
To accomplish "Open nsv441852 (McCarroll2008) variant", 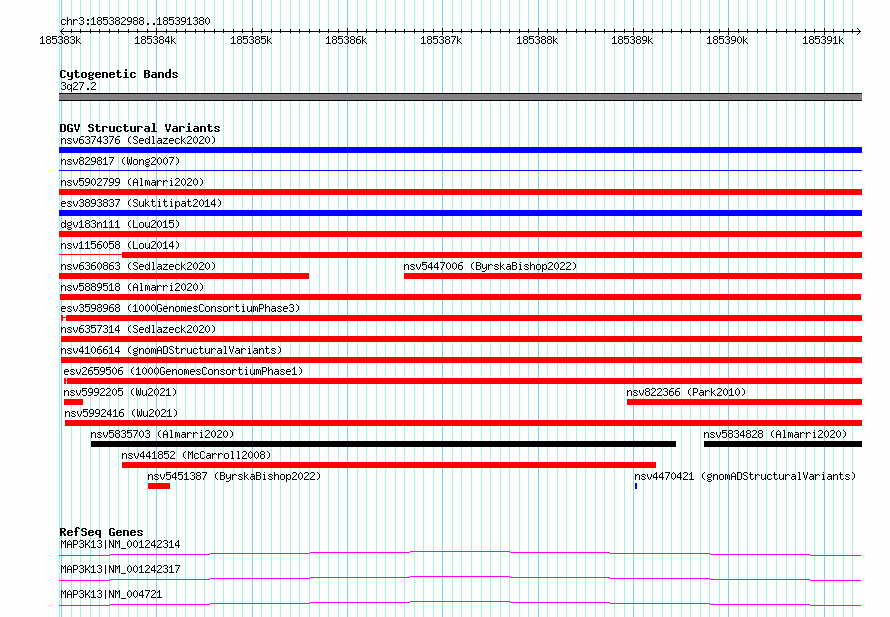I will click(x=196, y=455).
